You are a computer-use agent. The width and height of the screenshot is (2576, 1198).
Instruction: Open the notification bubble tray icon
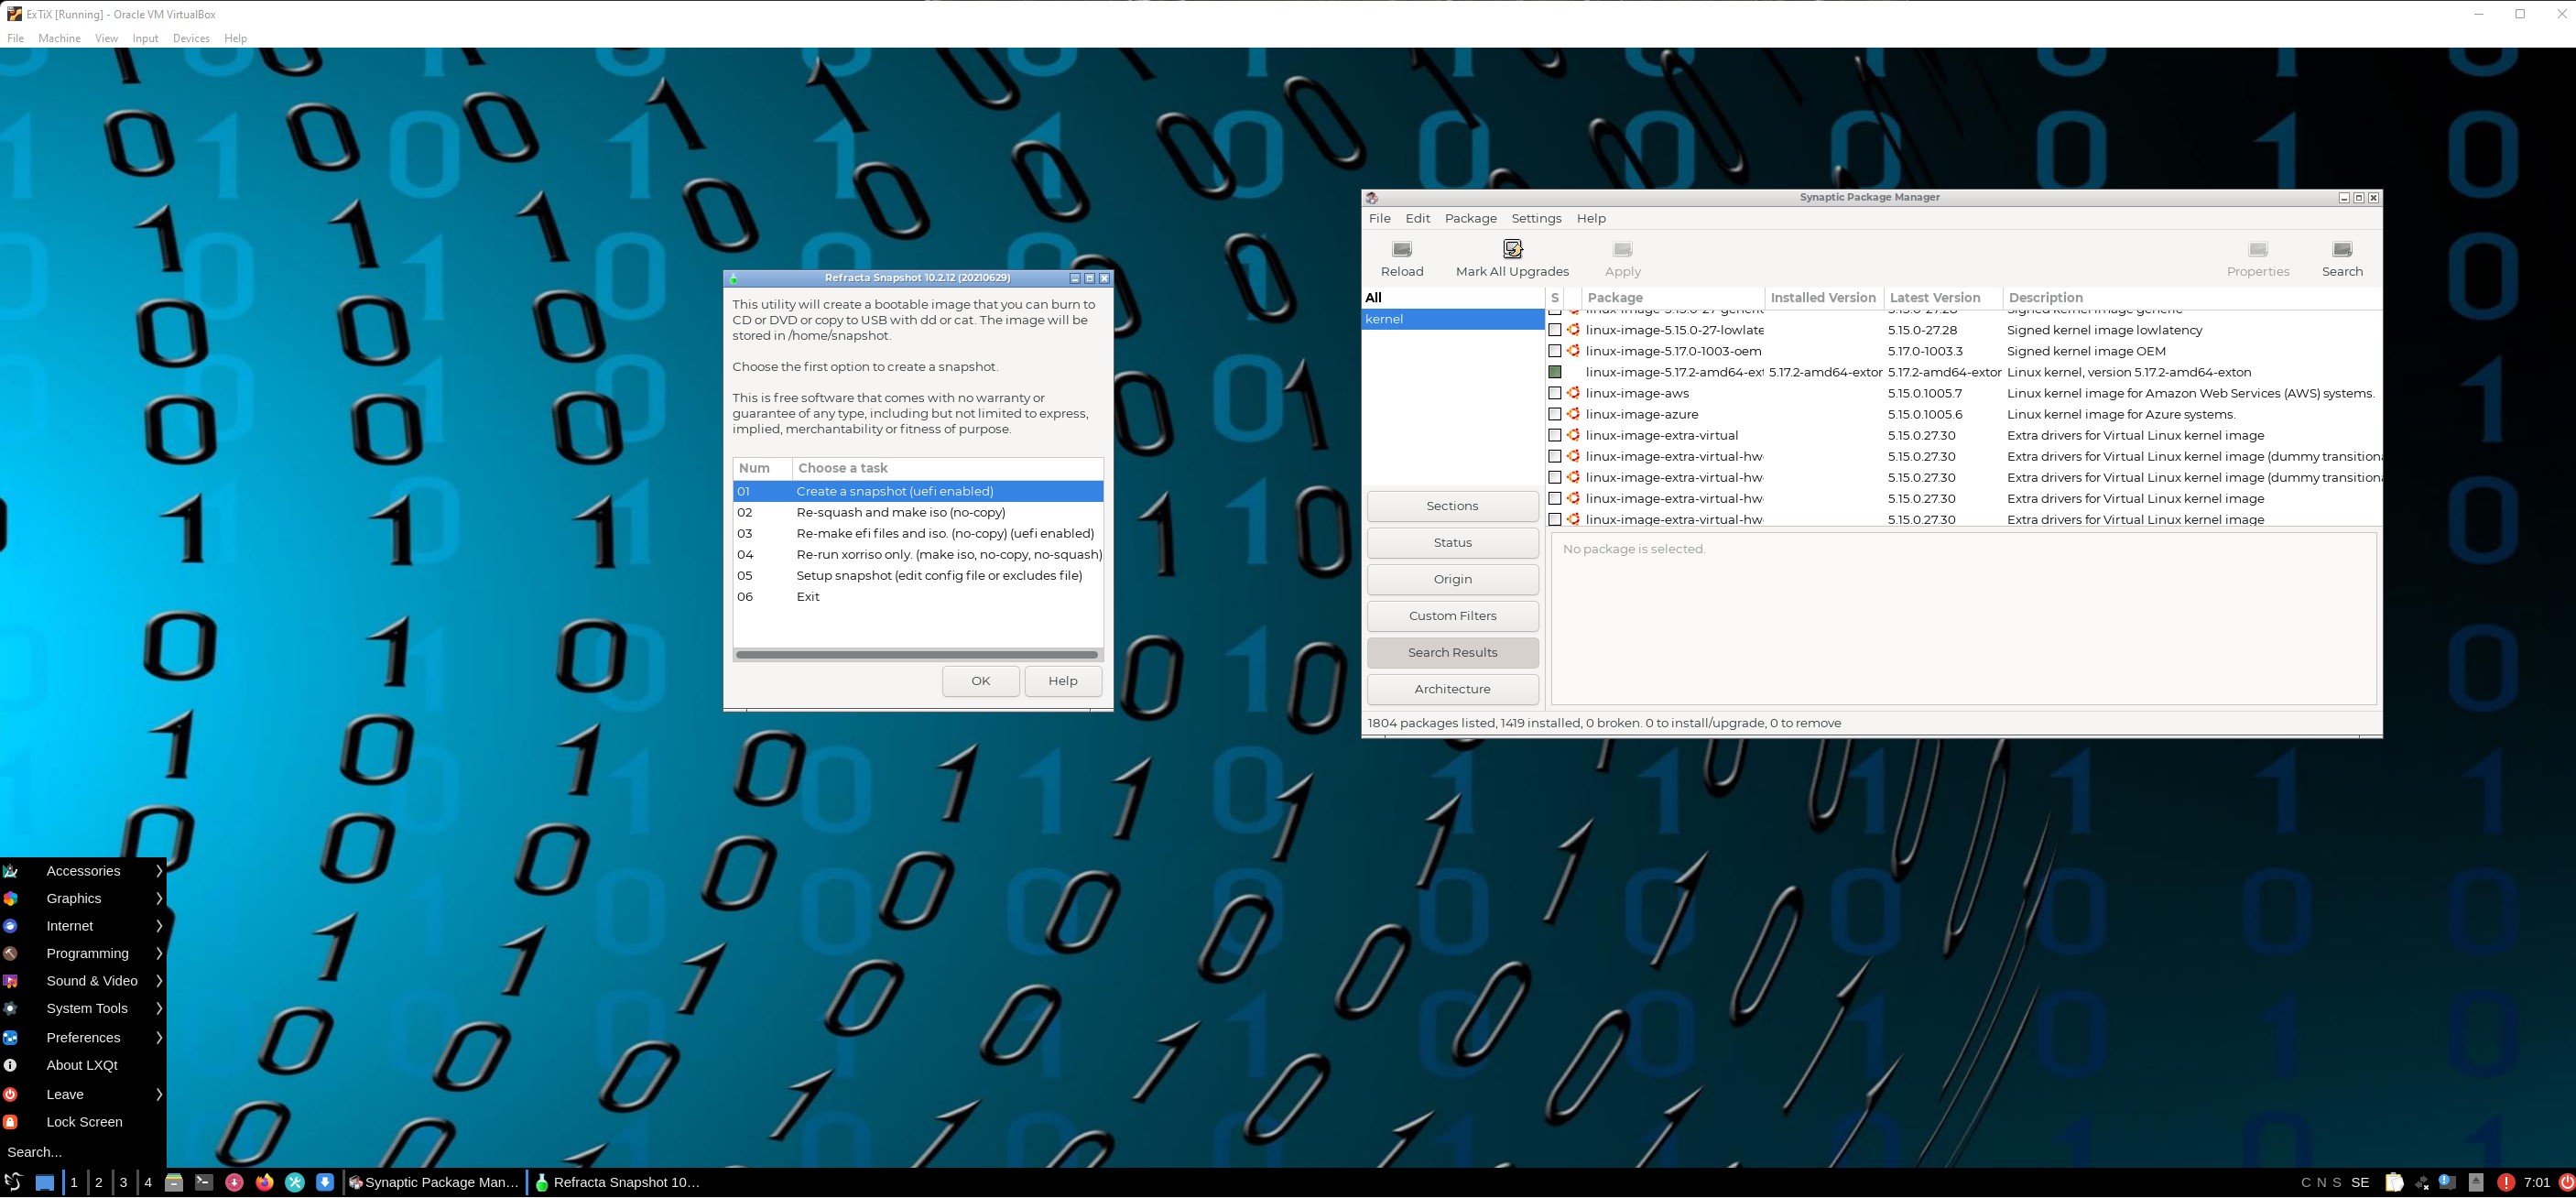pos(2447,1182)
